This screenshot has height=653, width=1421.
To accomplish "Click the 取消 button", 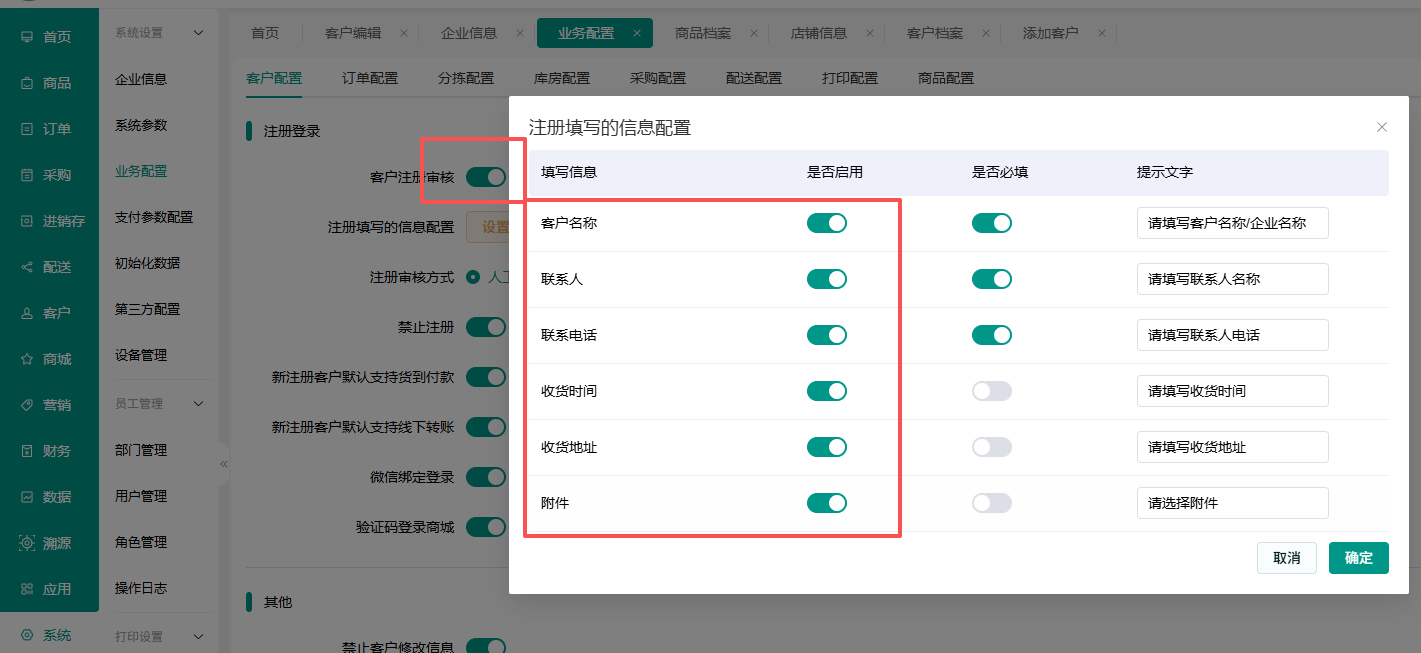I will 1287,558.
